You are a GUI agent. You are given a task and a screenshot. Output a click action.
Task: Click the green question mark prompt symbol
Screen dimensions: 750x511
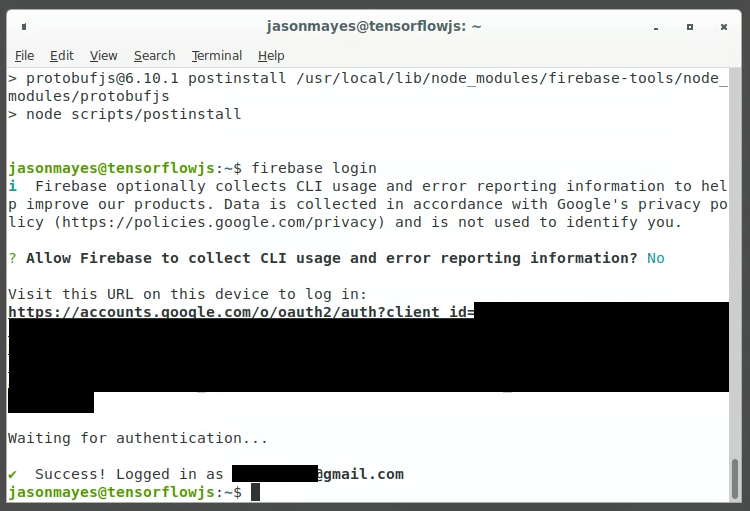(x=12, y=258)
